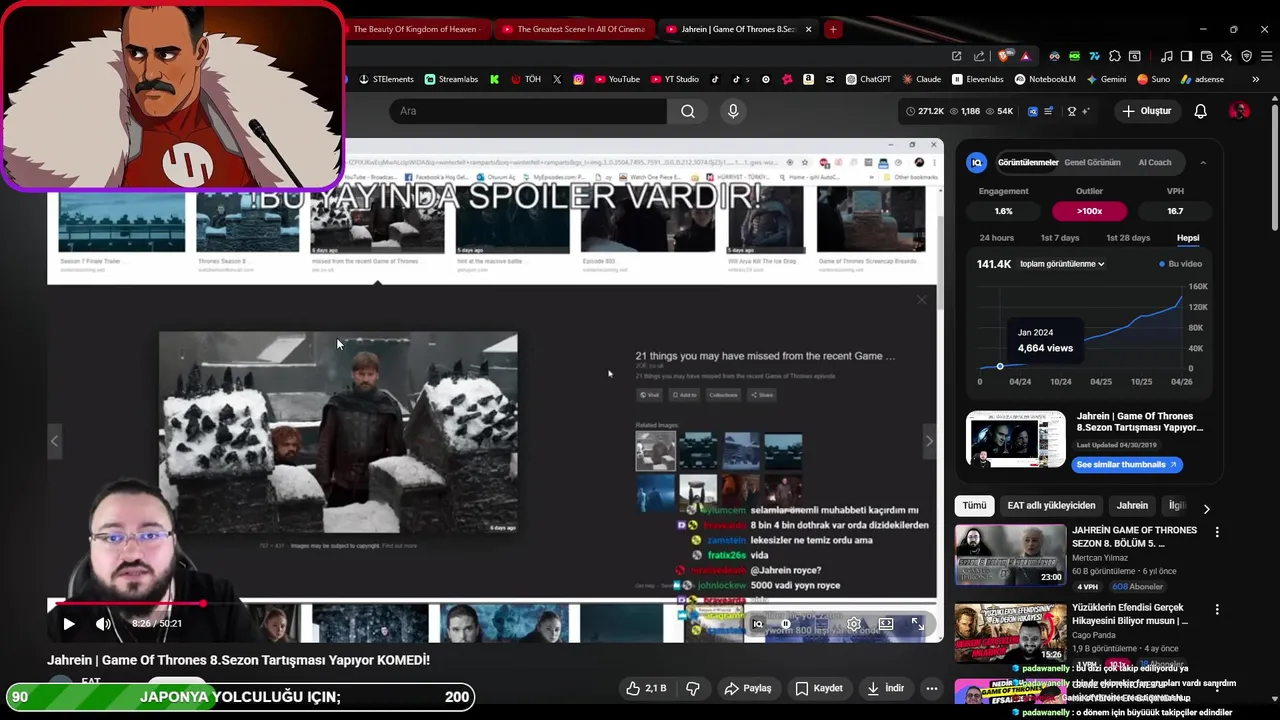
Task: Select the 1st 28 days range
Action: (x=1128, y=238)
